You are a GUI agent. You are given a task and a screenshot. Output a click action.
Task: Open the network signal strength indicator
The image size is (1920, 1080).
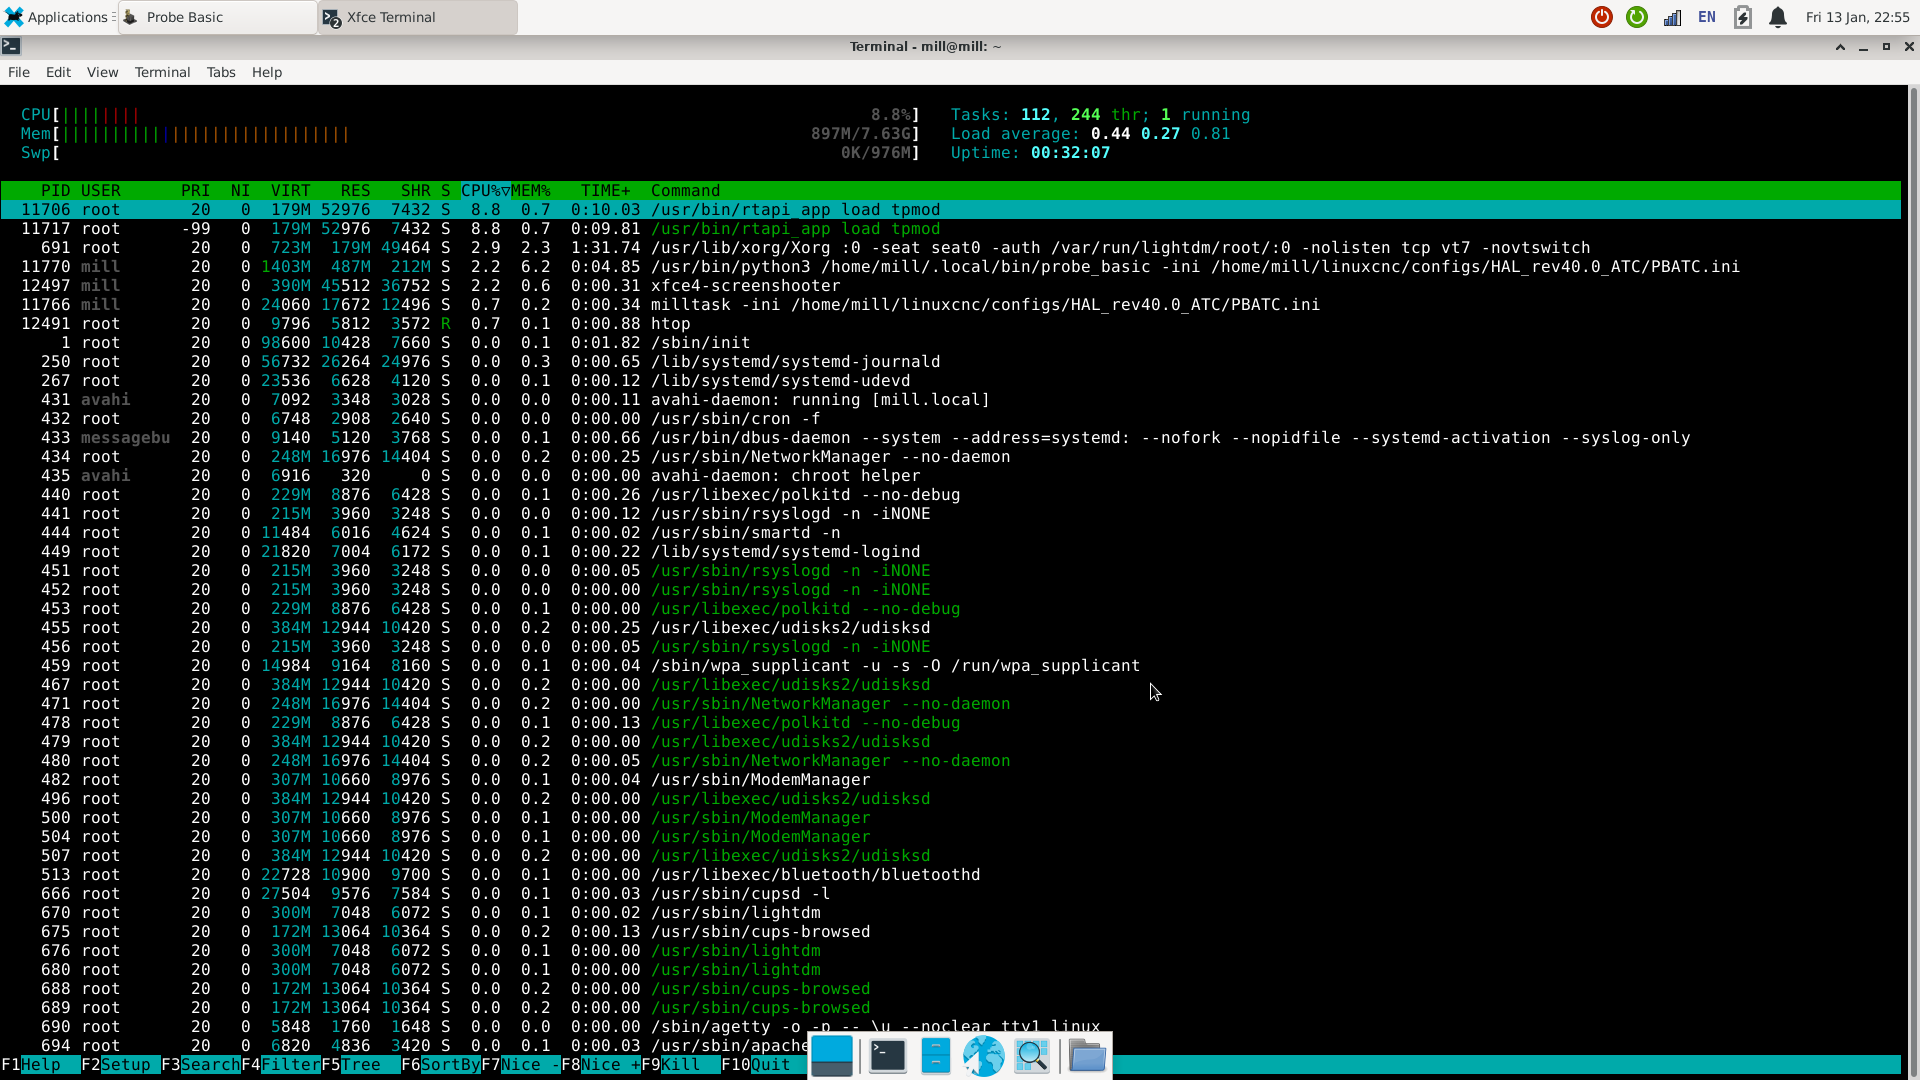tap(1672, 17)
